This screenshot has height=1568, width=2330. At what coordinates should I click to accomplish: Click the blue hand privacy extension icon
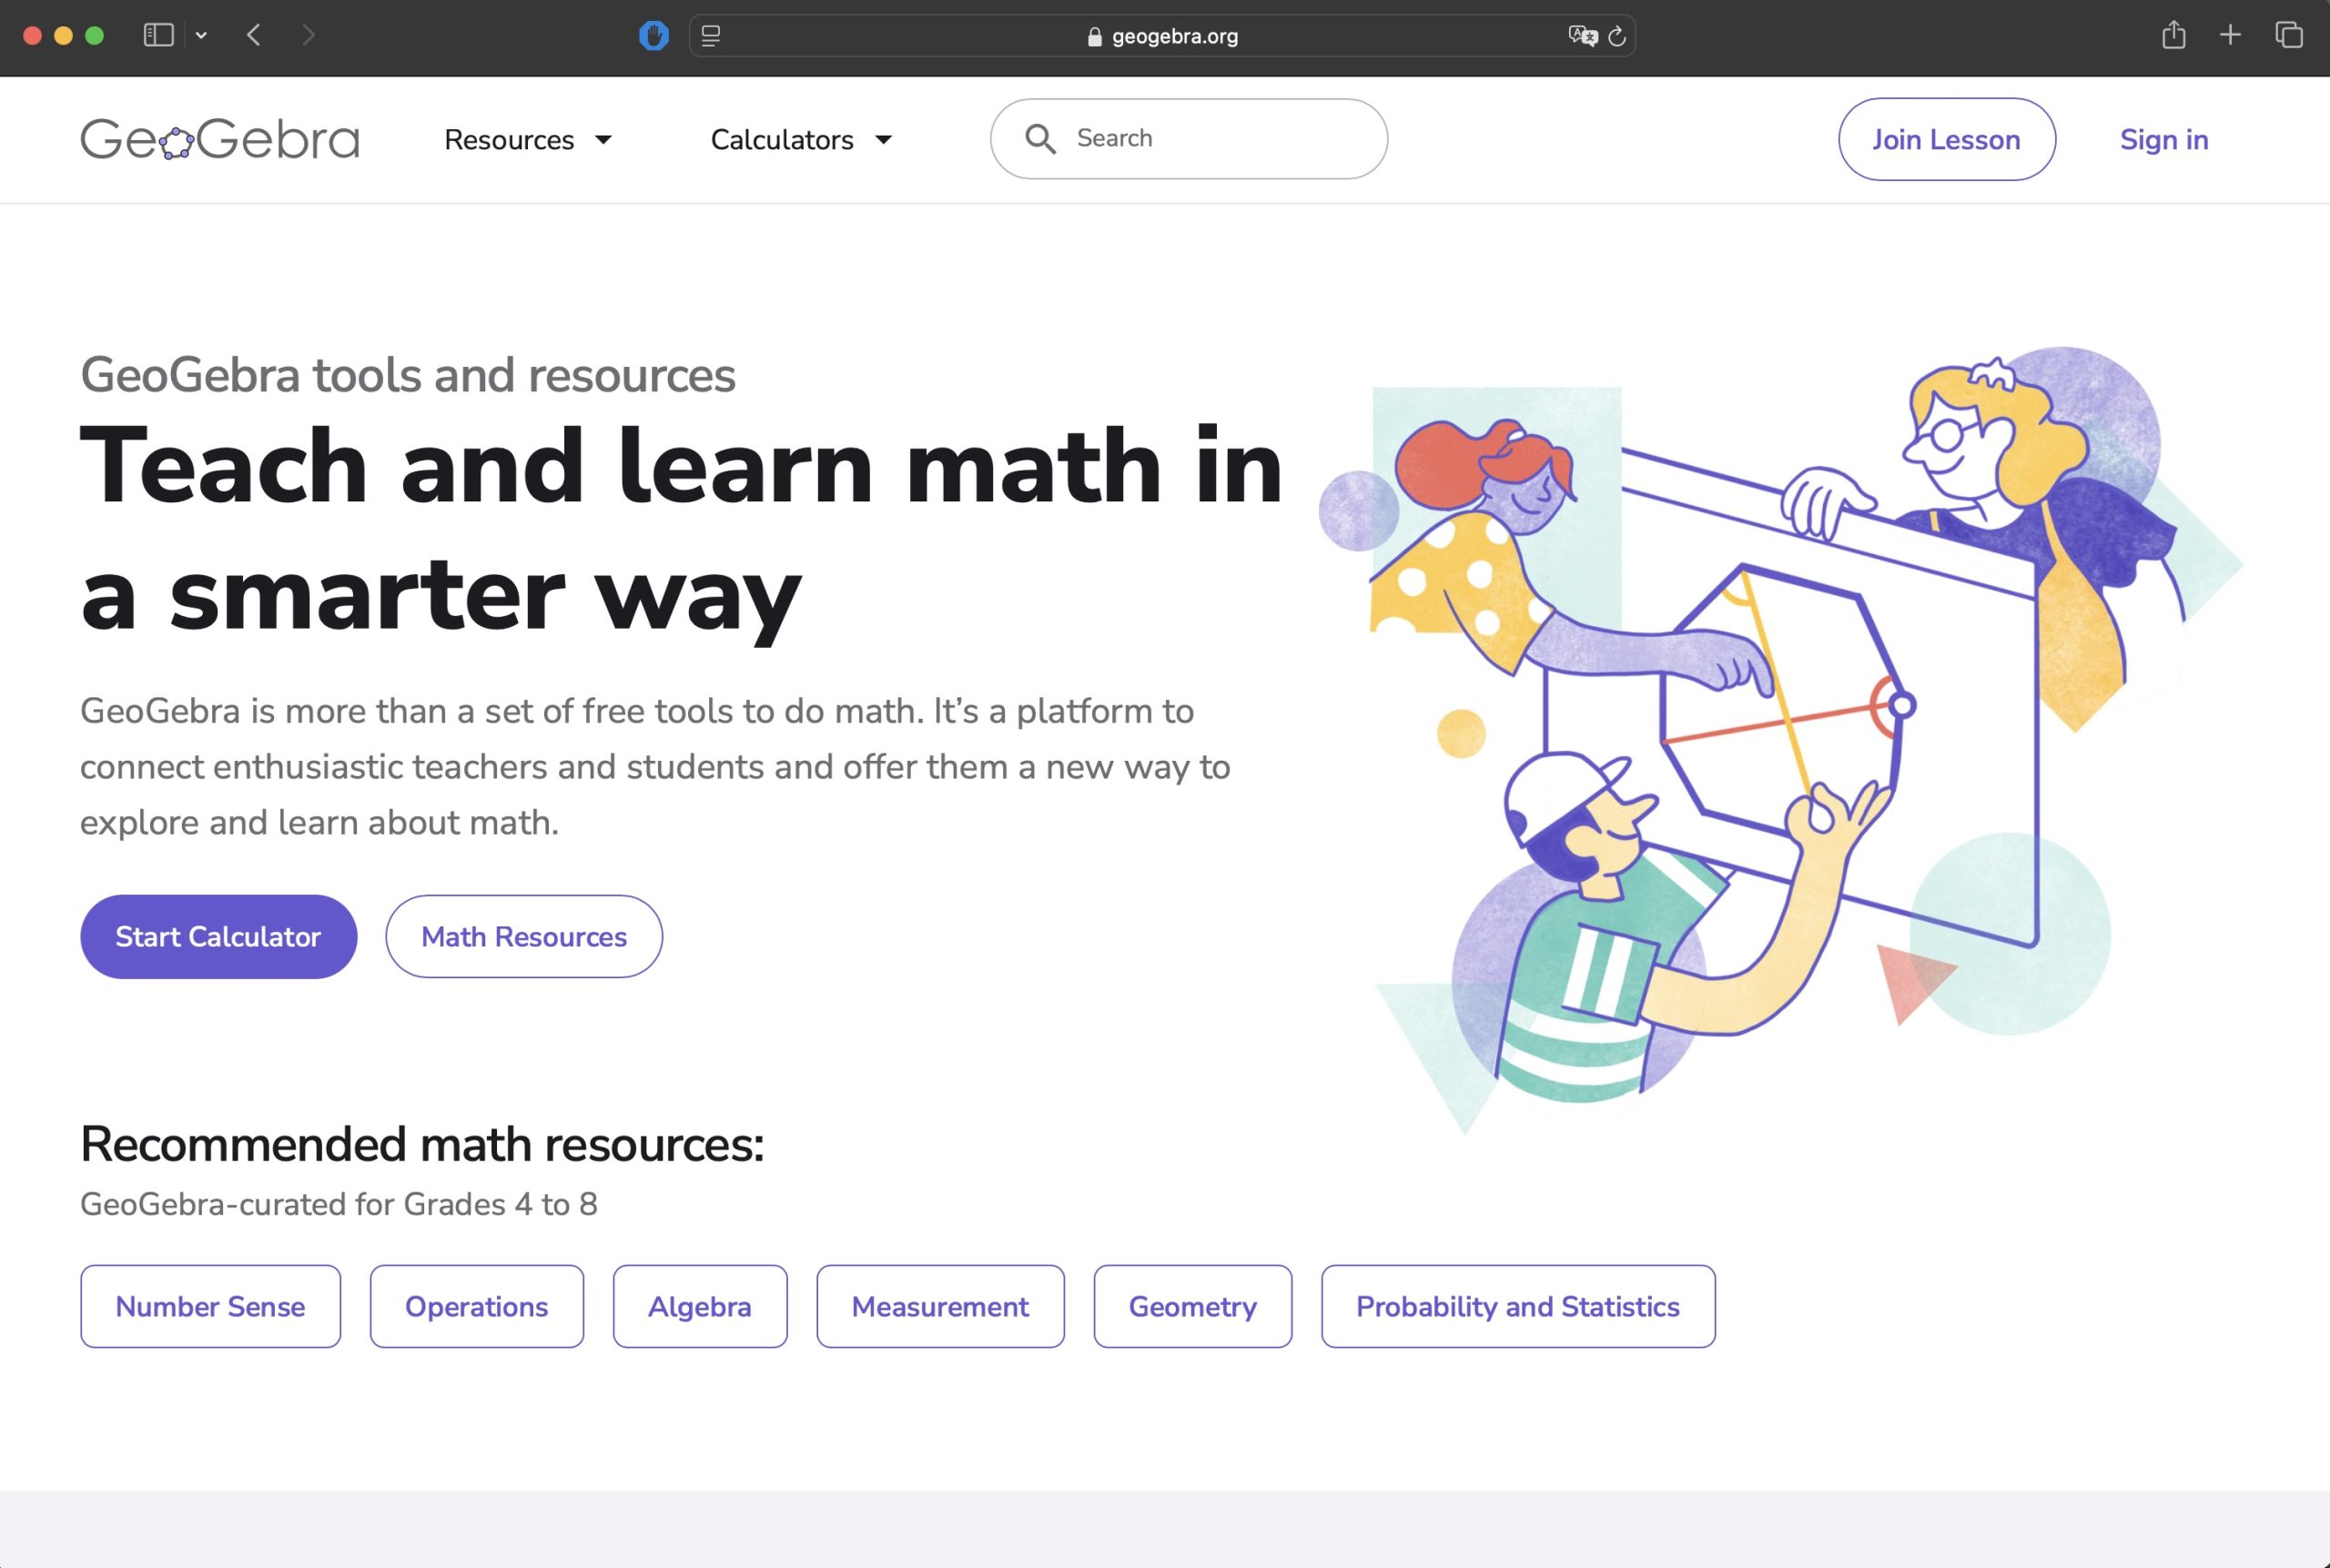pos(654,36)
